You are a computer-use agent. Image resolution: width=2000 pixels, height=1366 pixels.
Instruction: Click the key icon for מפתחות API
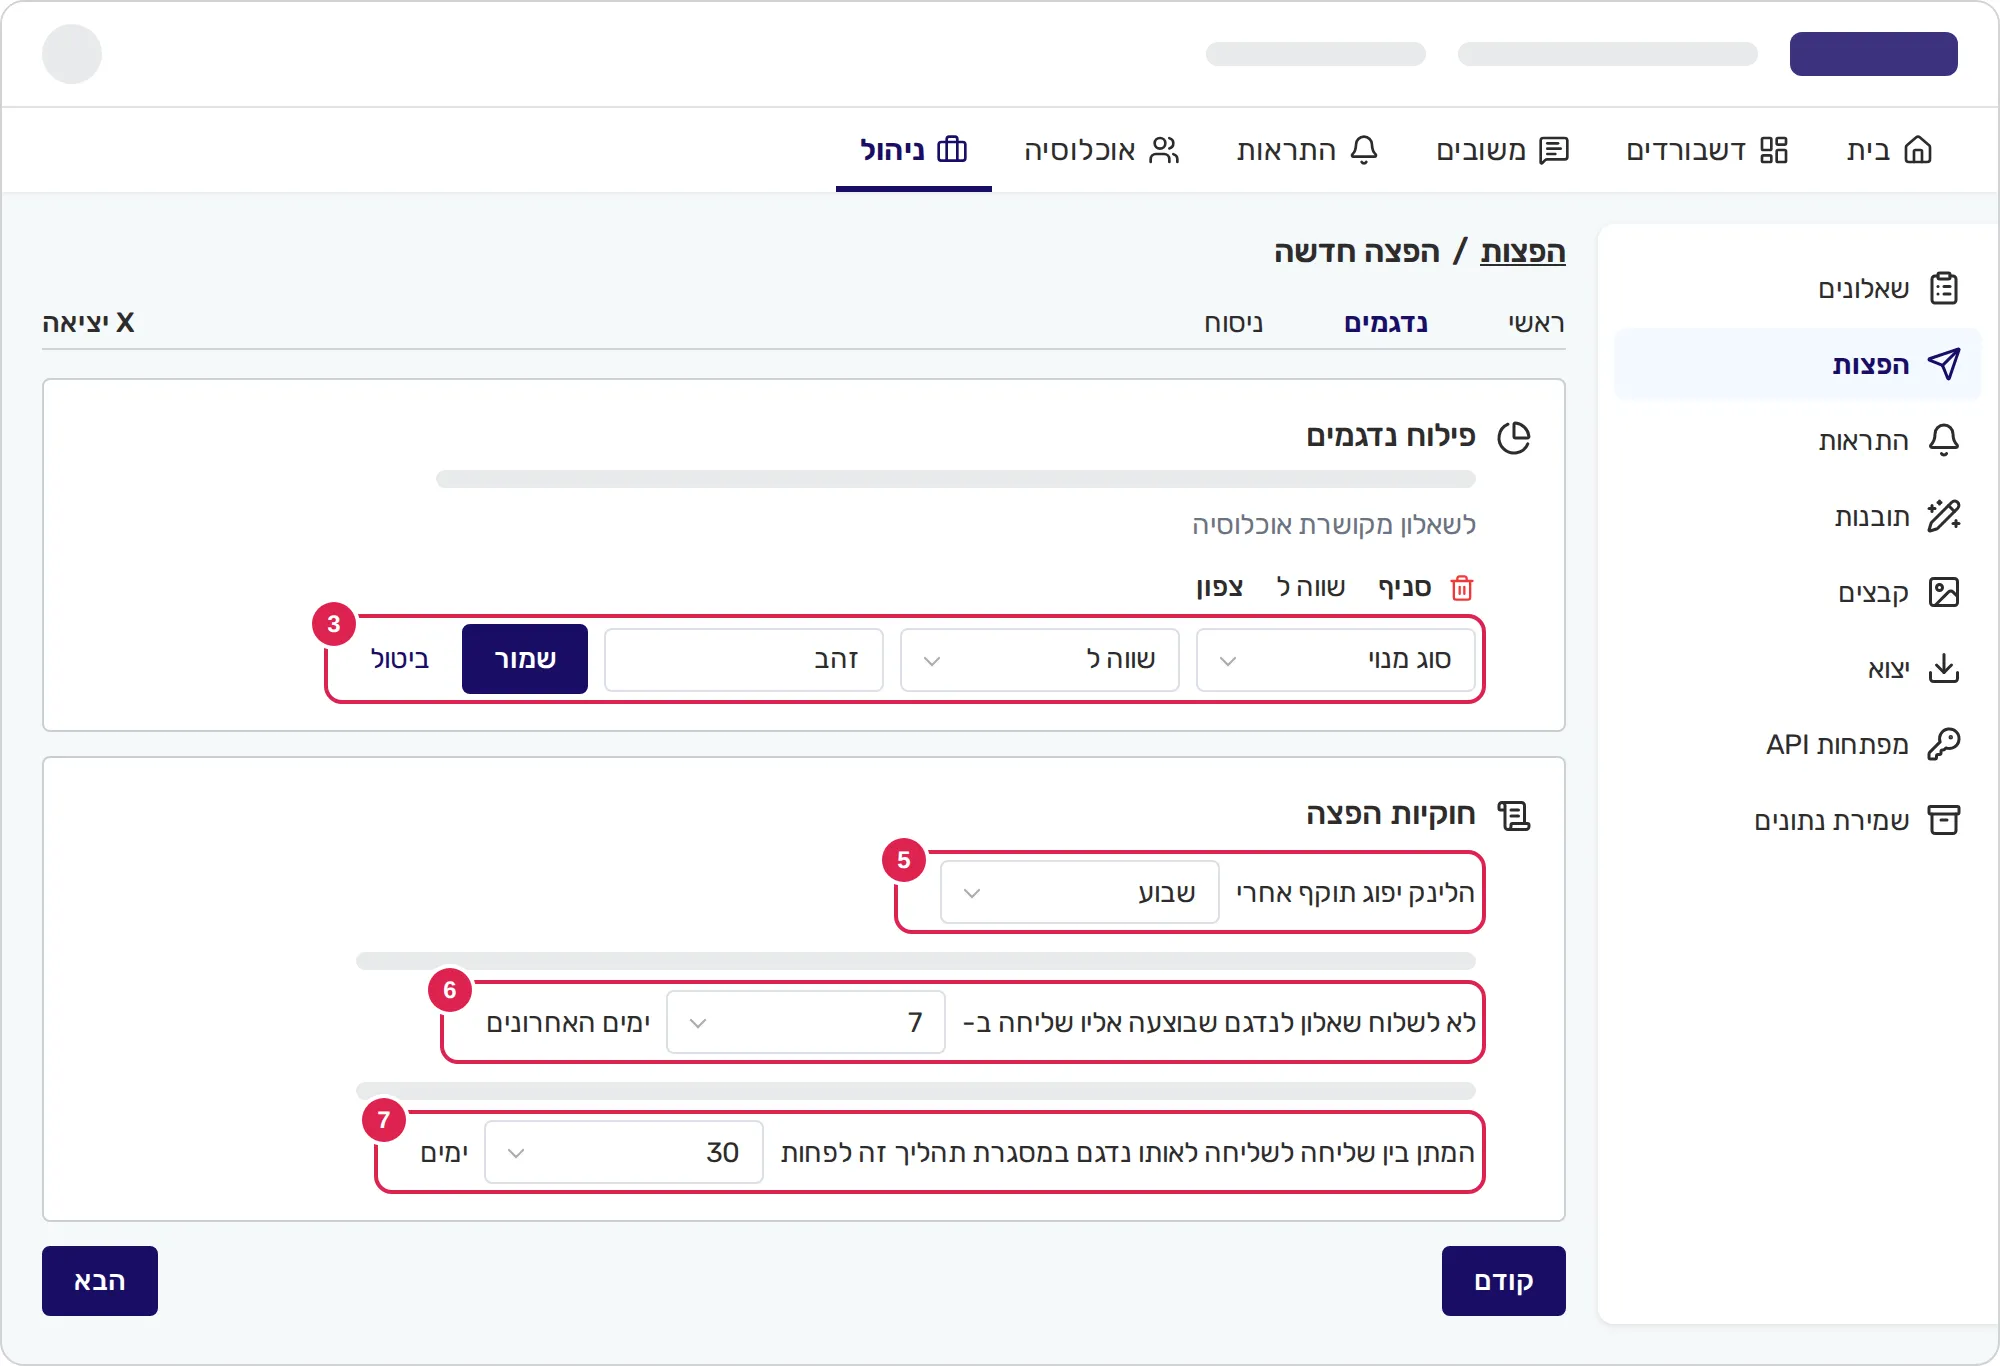coord(1944,744)
